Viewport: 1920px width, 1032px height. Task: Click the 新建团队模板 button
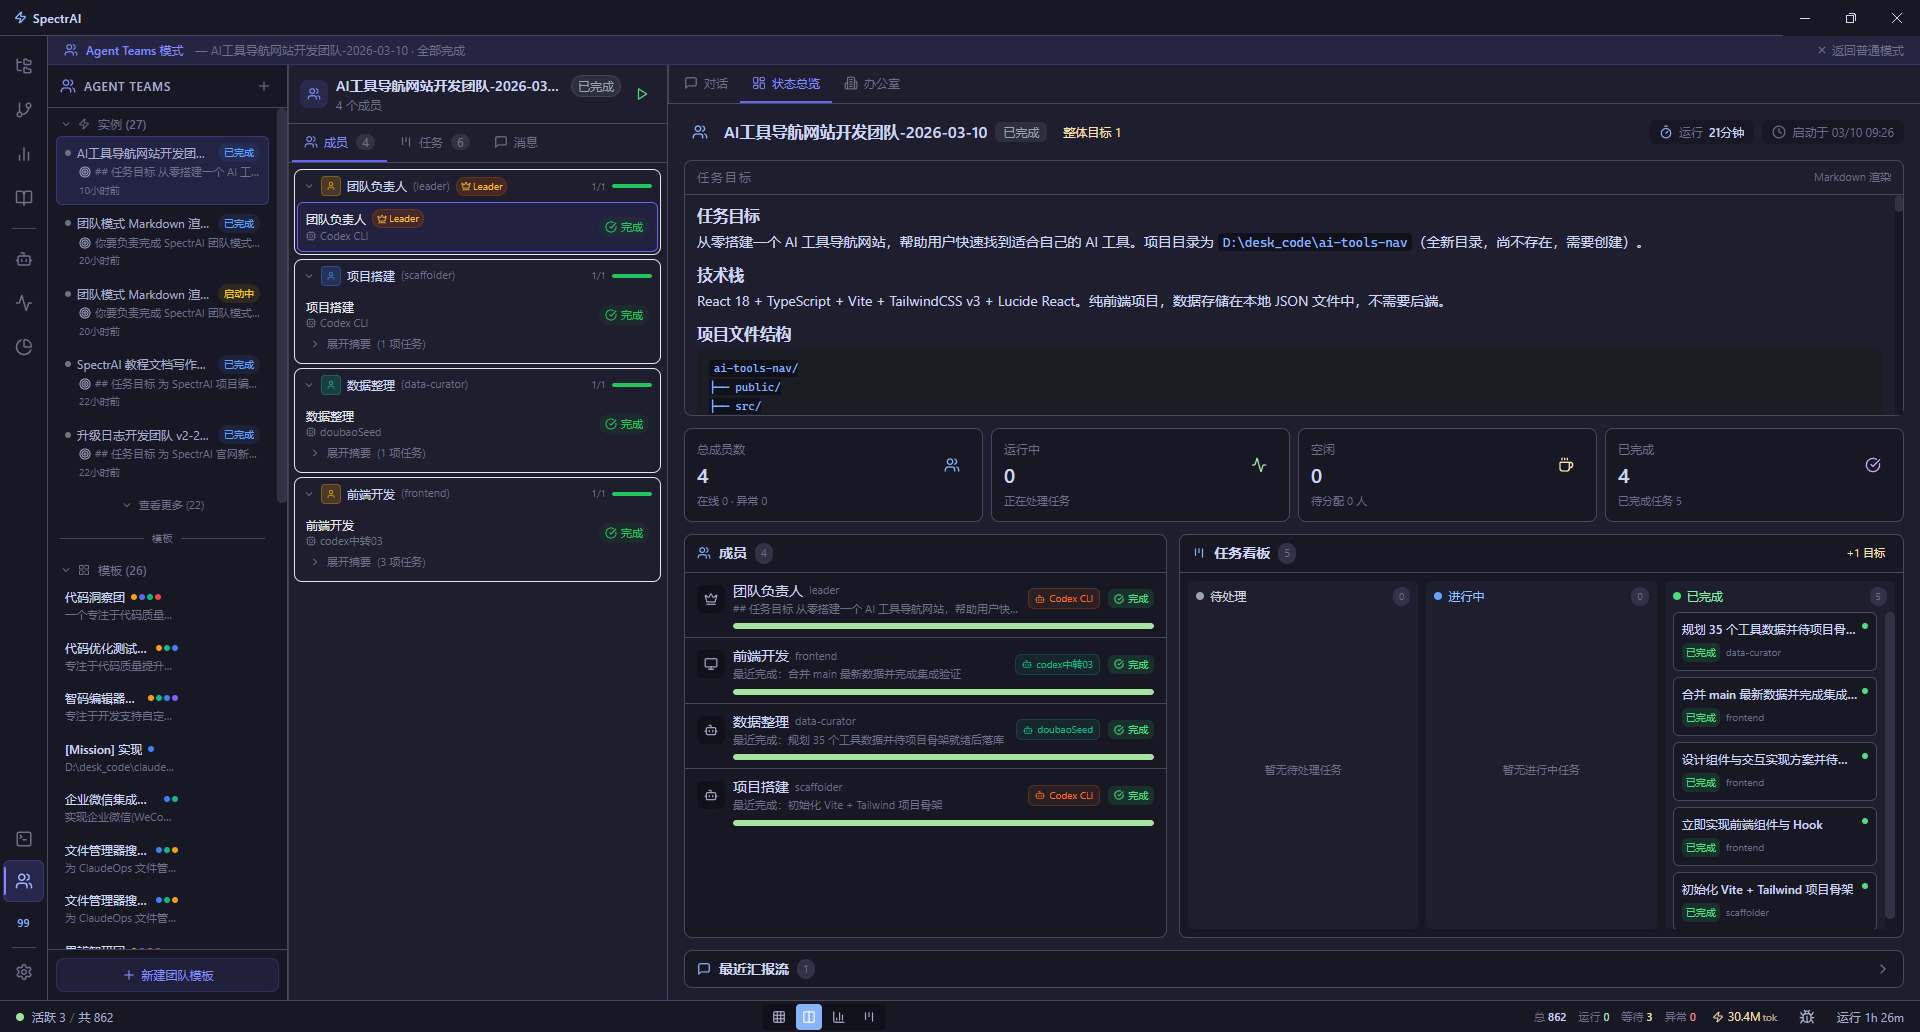(x=167, y=975)
